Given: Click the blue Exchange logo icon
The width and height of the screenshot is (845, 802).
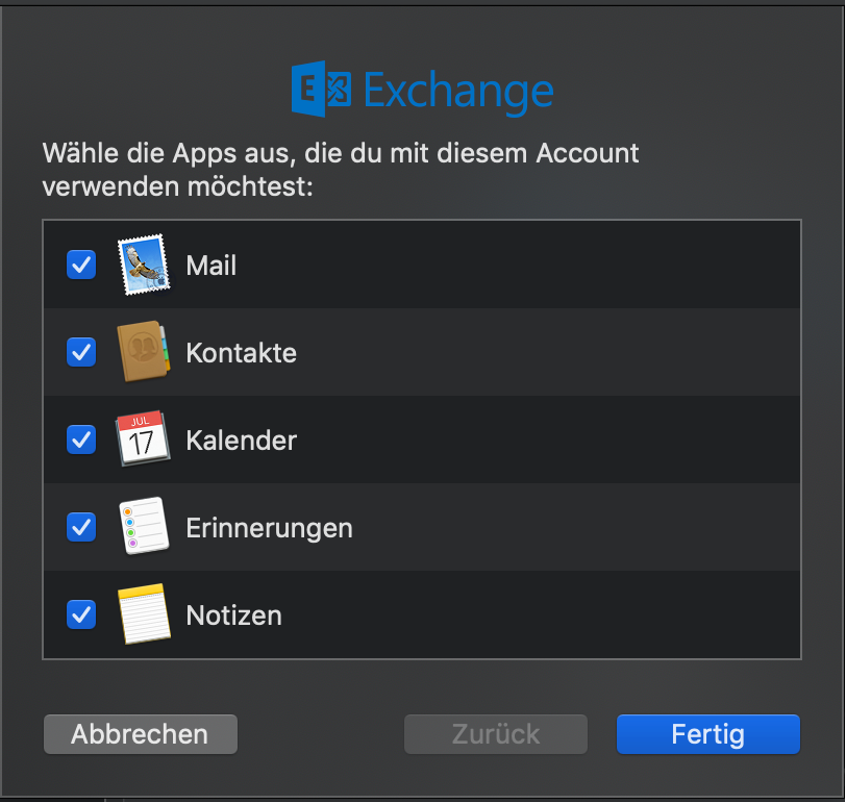Looking at the screenshot, I should (x=322, y=90).
